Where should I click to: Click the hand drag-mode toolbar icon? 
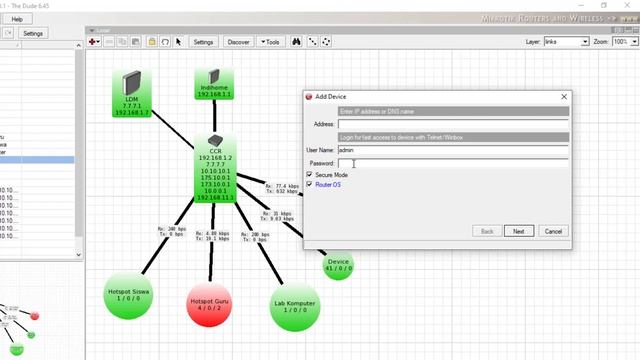click(165, 42)
